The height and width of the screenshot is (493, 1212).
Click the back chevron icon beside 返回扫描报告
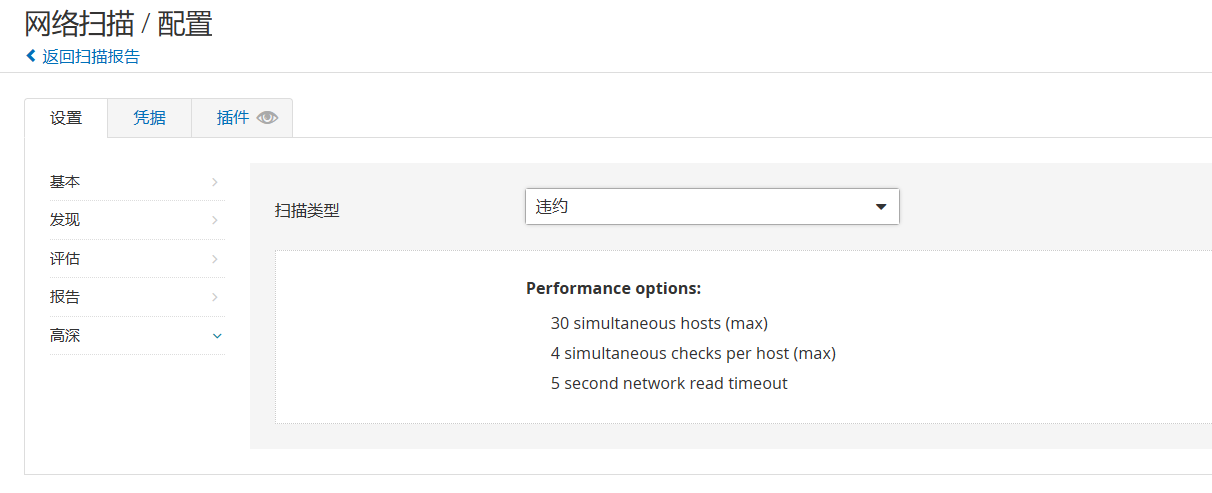(x=31, y=56)
